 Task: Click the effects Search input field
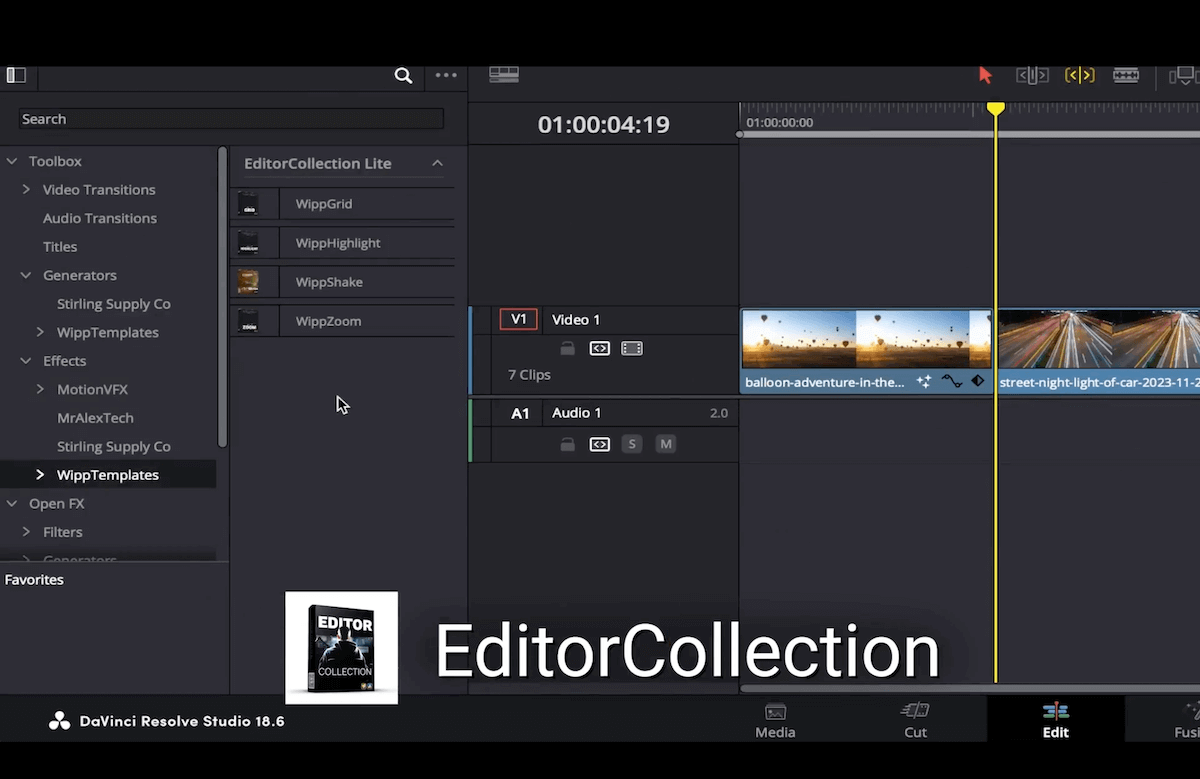point(231,119)
